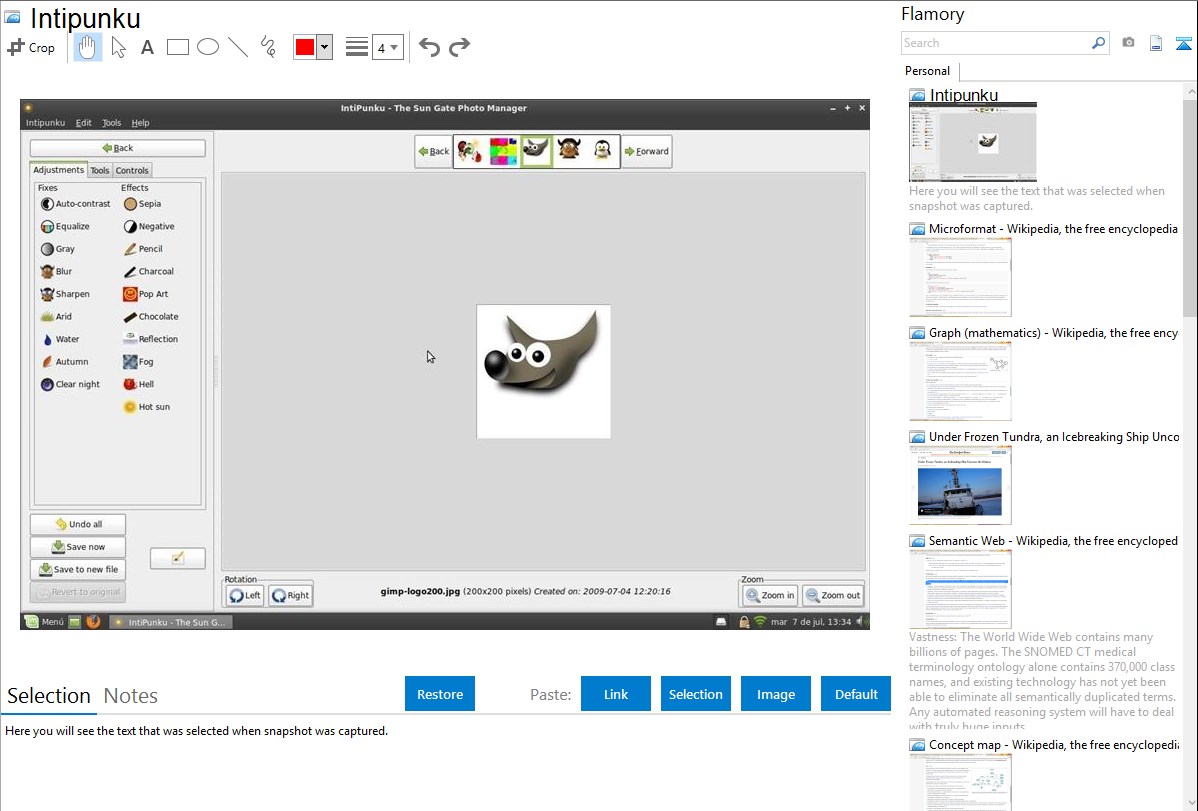The height and width of the screenshot is (811, 1198).
Task: Focus the Flamory search field
Action: point(996,43)
